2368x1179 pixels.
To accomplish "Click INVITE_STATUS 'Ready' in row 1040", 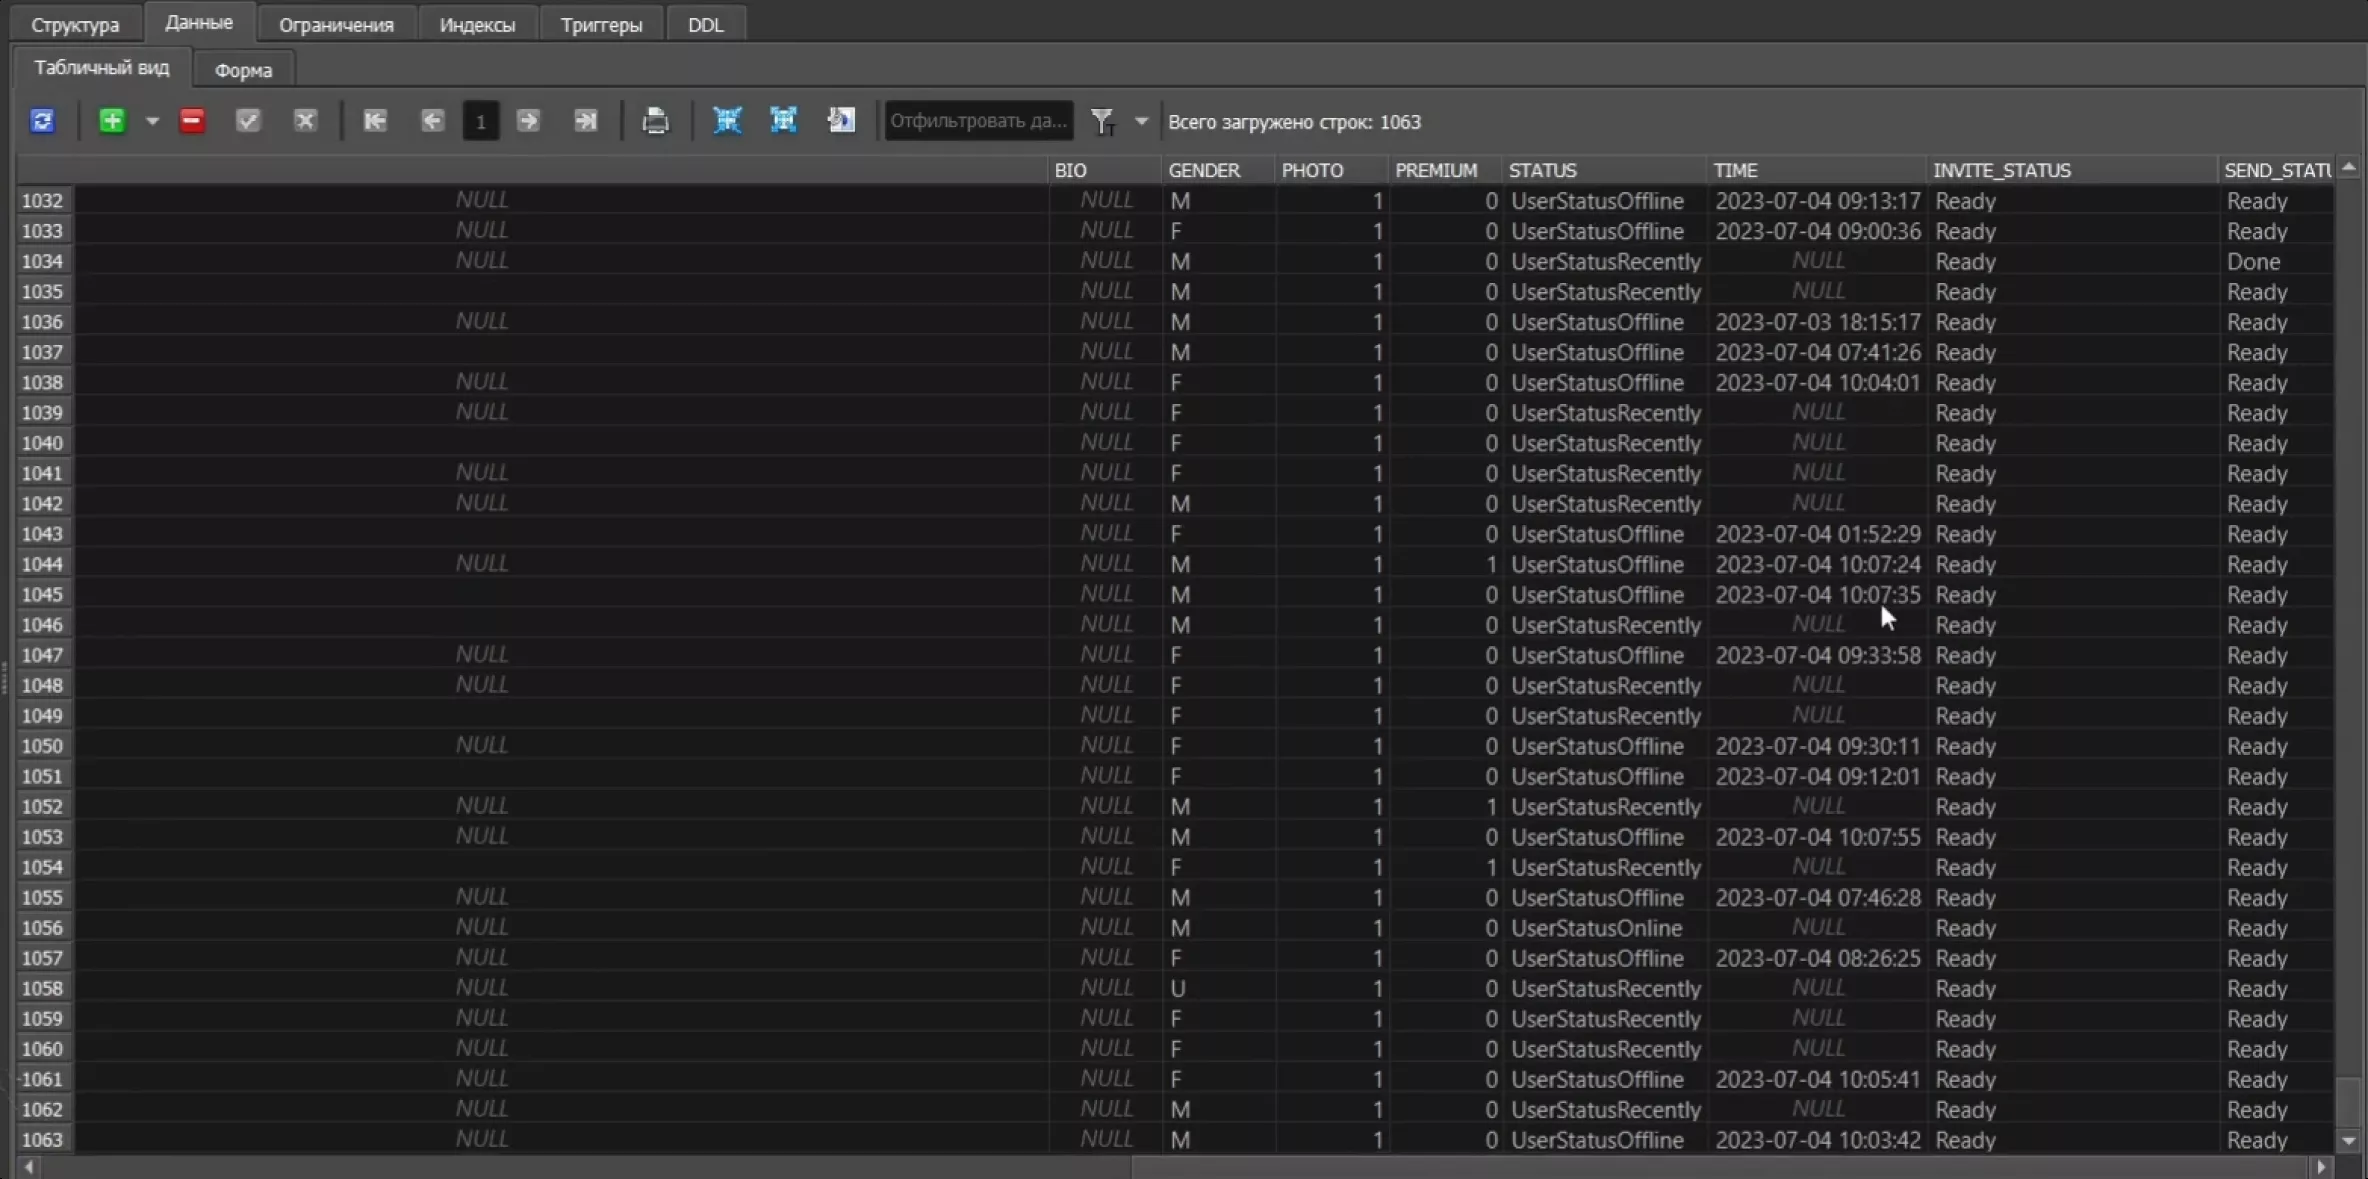I will pos(2072,443).
